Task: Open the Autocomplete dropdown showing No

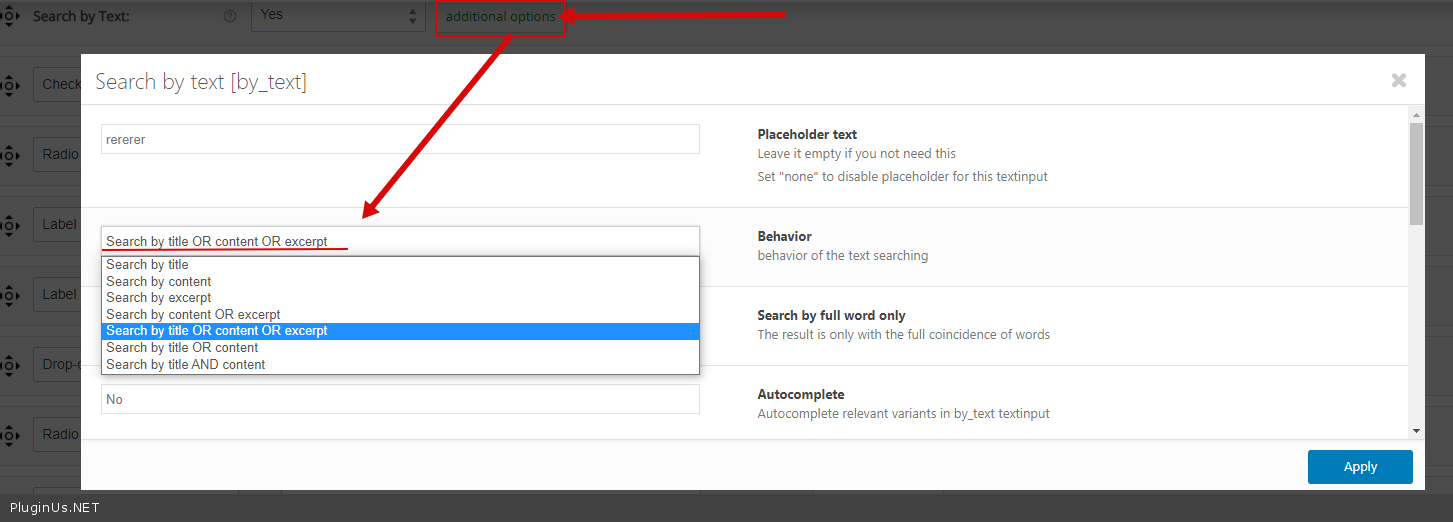Action: 400,399
